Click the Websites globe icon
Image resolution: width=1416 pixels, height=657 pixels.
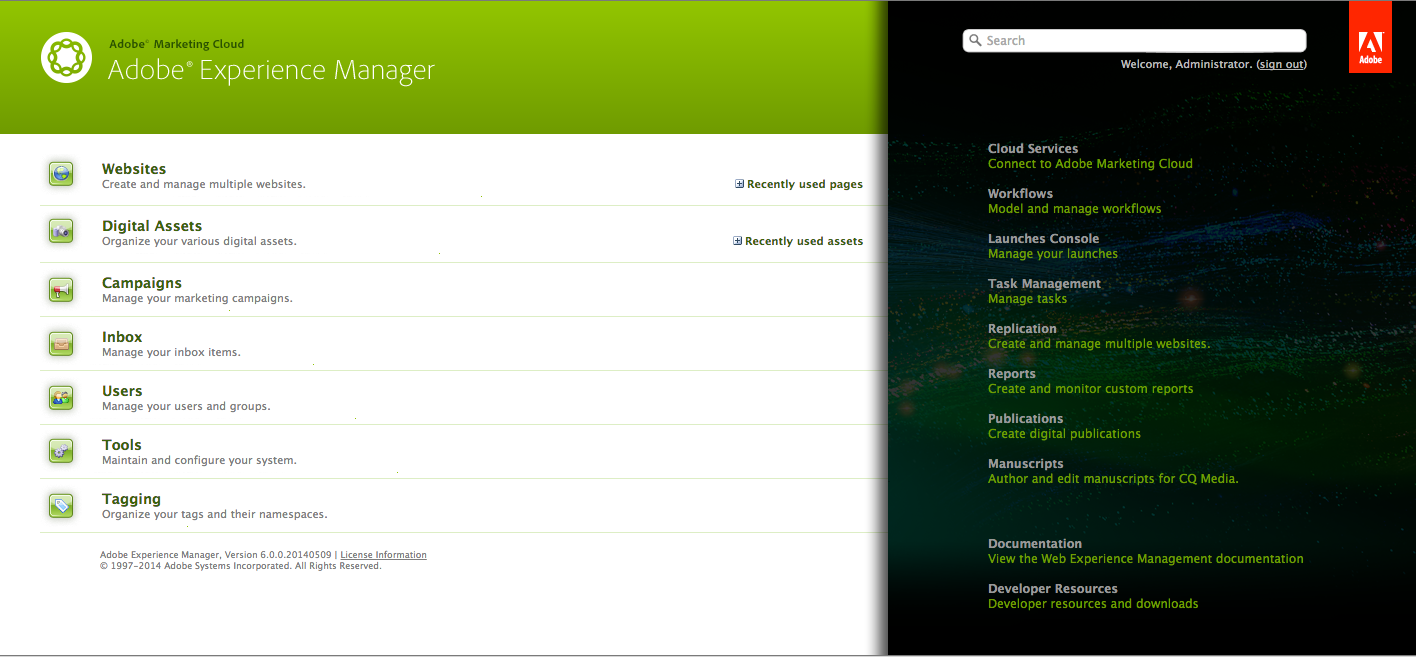click(62, 174)
